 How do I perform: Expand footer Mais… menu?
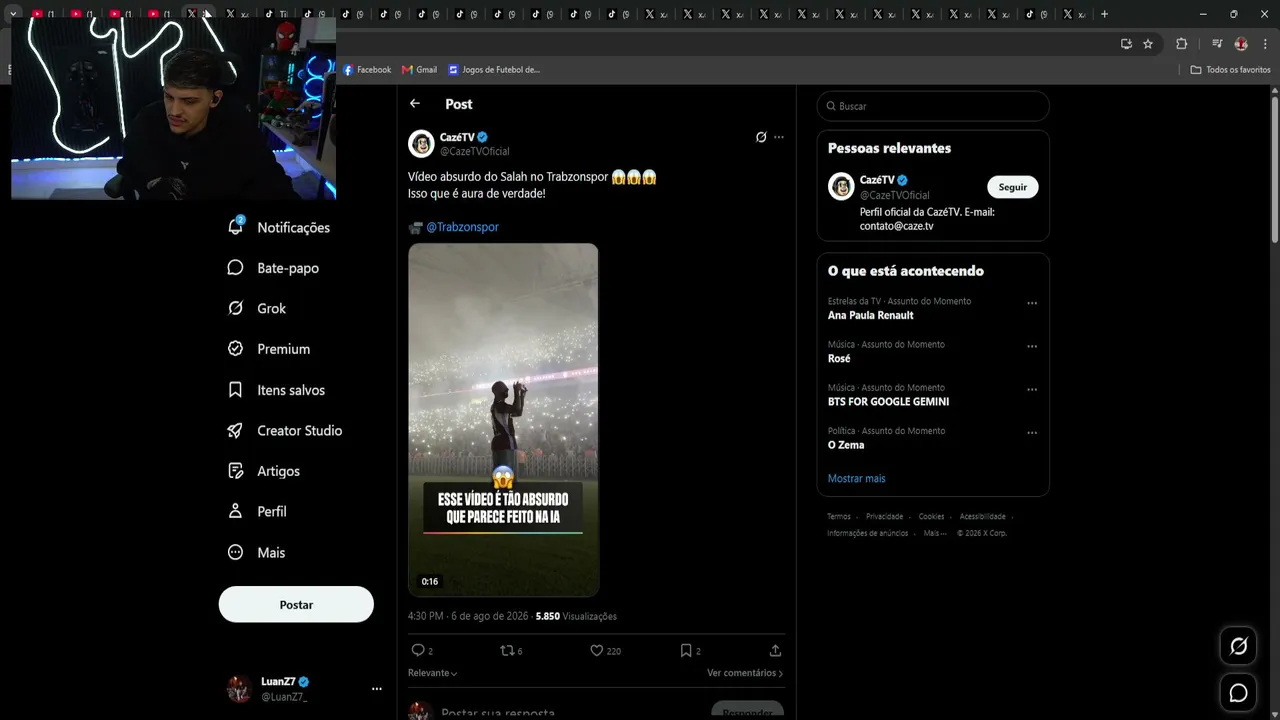tap(933, 533)
